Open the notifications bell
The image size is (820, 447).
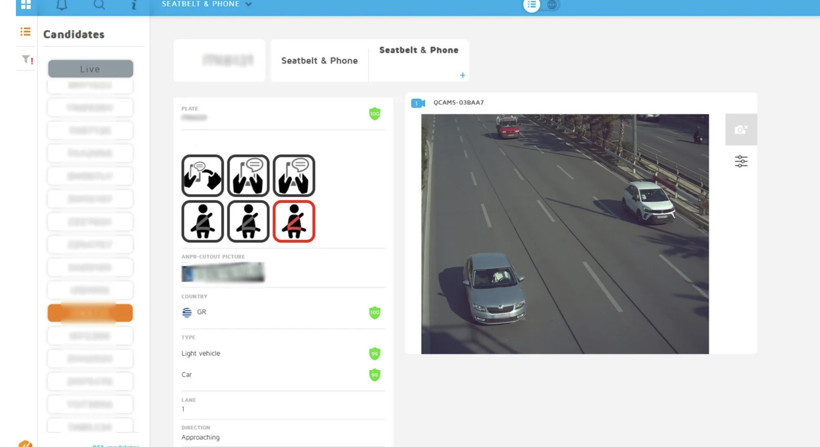pyautogui.click(x=62, y=5)
